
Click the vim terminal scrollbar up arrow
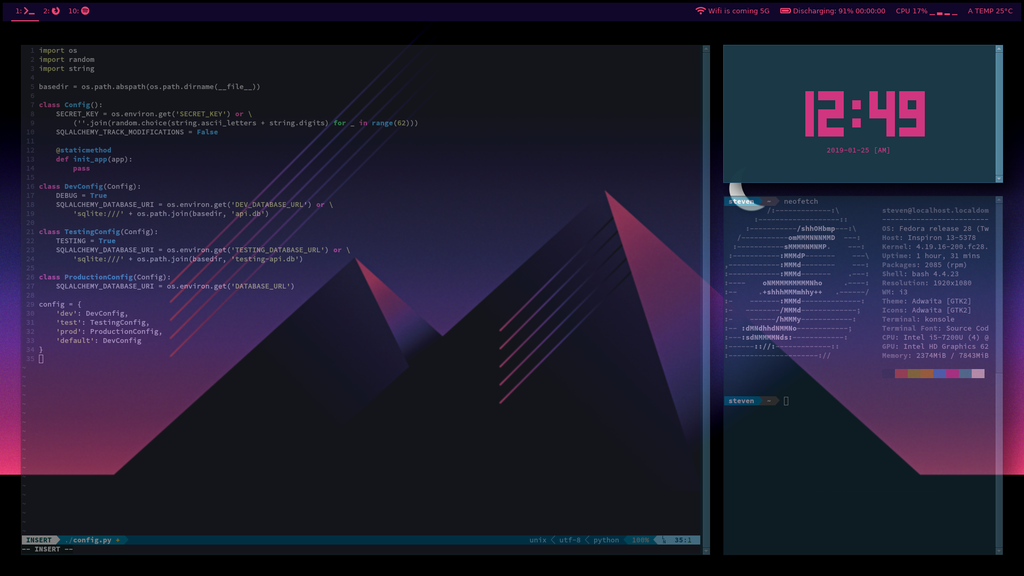706,49
